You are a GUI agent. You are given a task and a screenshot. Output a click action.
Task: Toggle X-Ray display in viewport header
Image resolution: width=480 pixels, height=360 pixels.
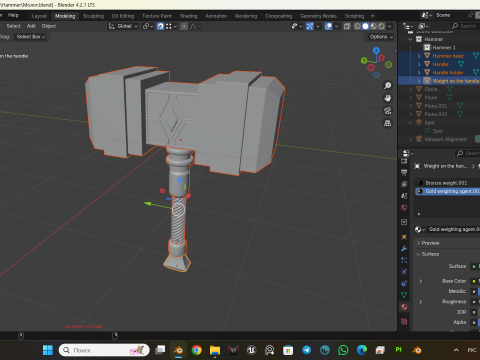pyautogui.click(x=347, y=26)
